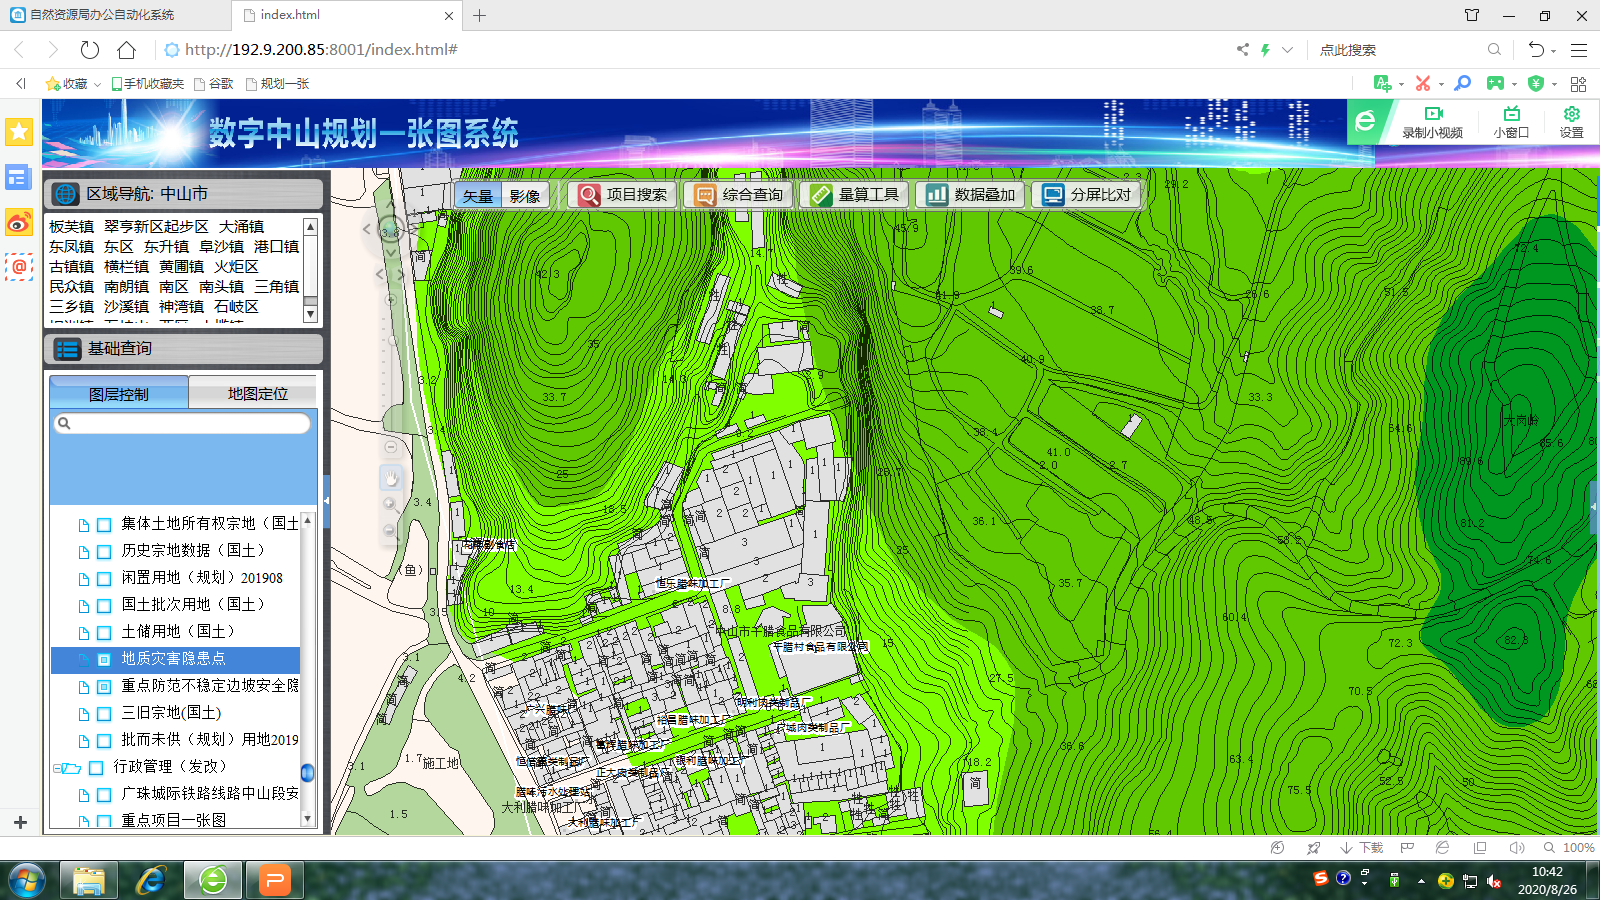Navigate to 古镇镇 in the region list

(72, 266)
